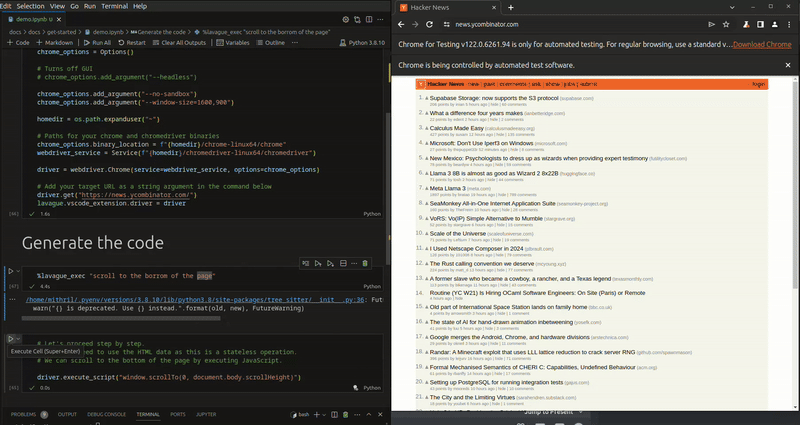This screenshot has height=425, width=800.
Task: Expand run options chevron beside execute_script cell
Action: pyautogui.click(x=18, y=339)
